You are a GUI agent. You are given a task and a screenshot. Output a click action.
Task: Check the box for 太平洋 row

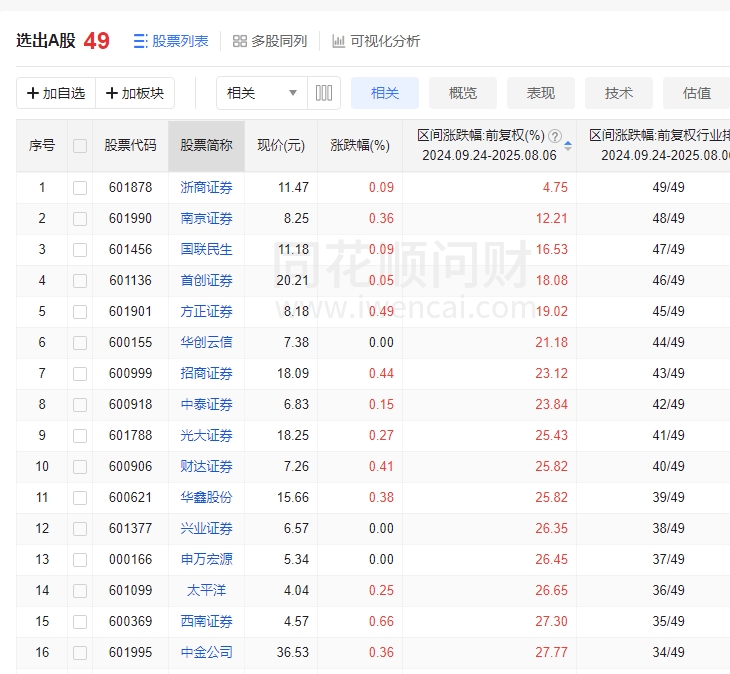coord(80,590)
